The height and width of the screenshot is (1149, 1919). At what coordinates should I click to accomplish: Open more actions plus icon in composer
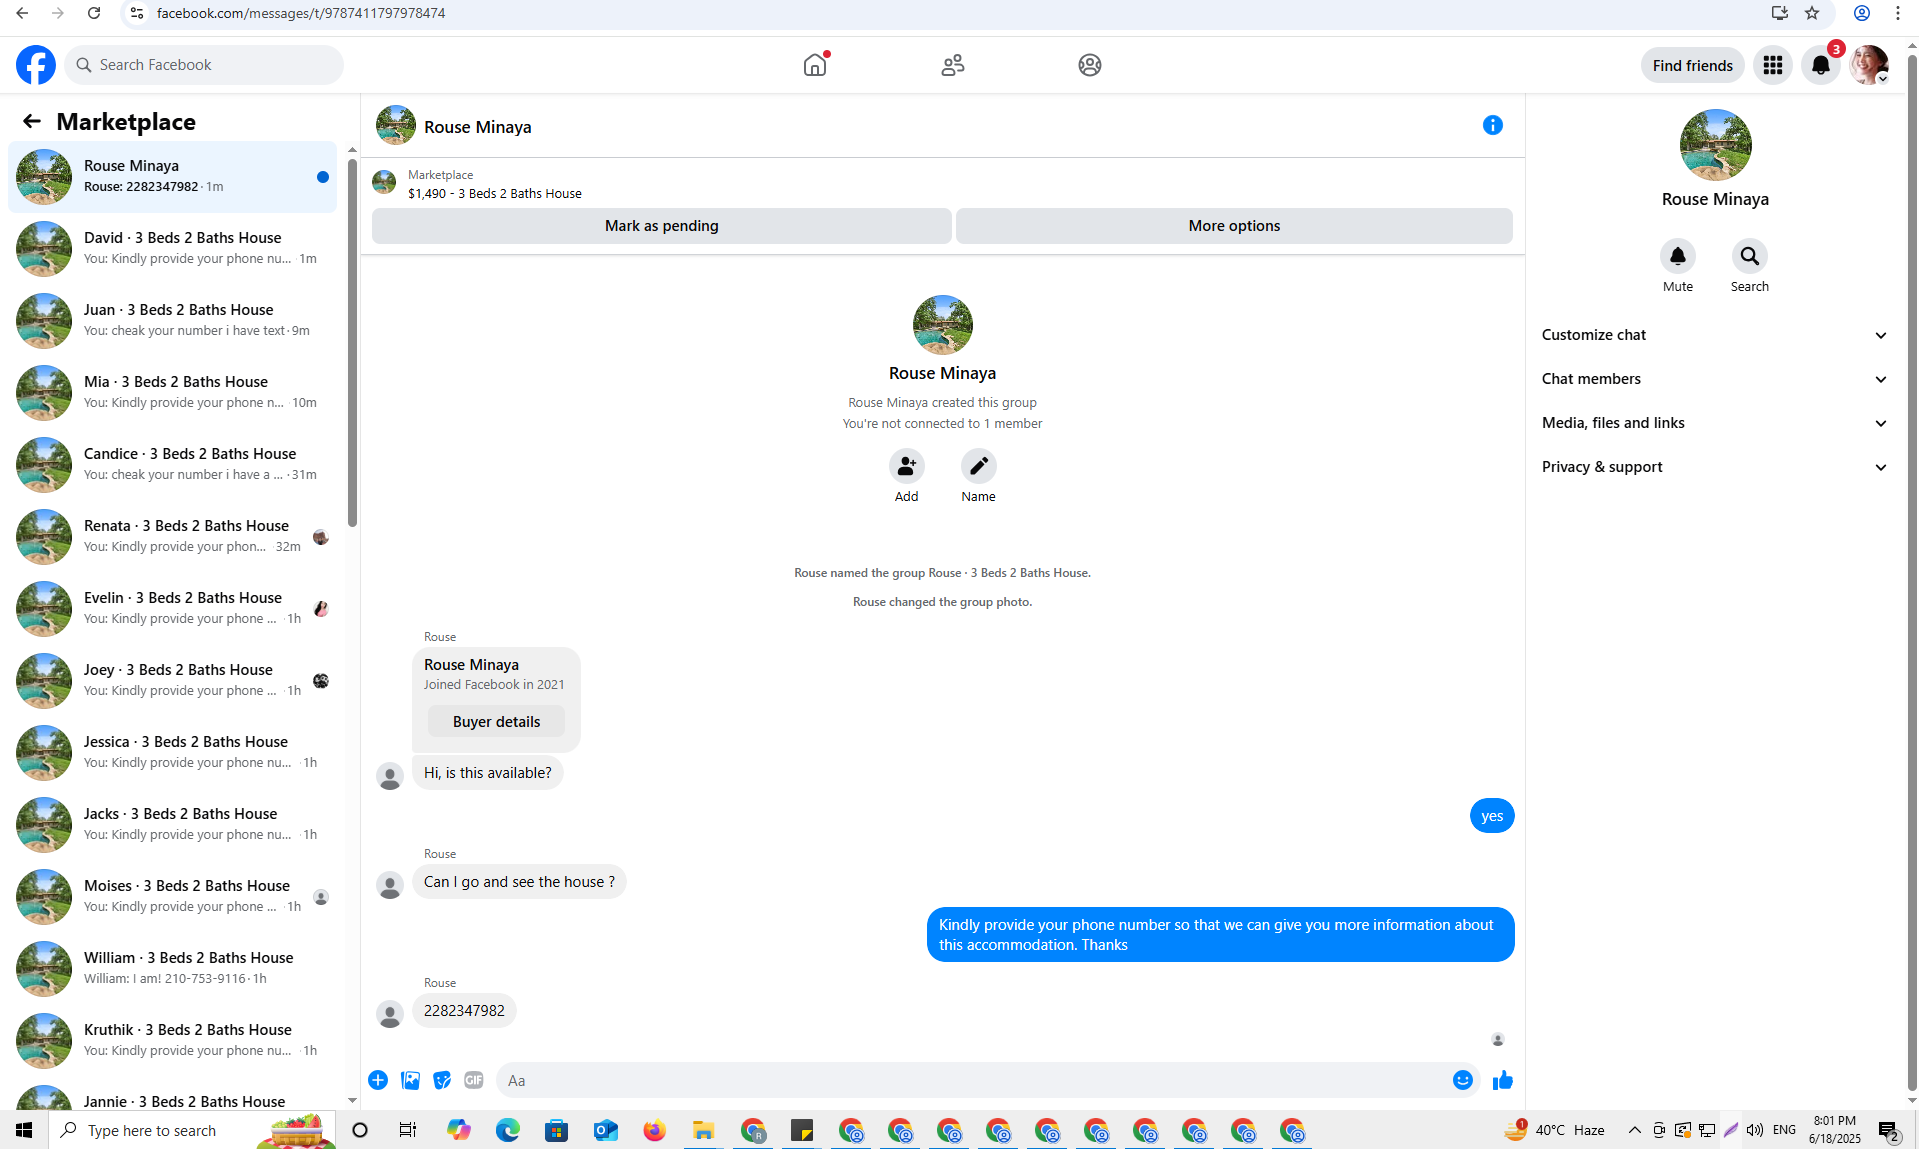pyautogui.click(x=378, y=1080)
